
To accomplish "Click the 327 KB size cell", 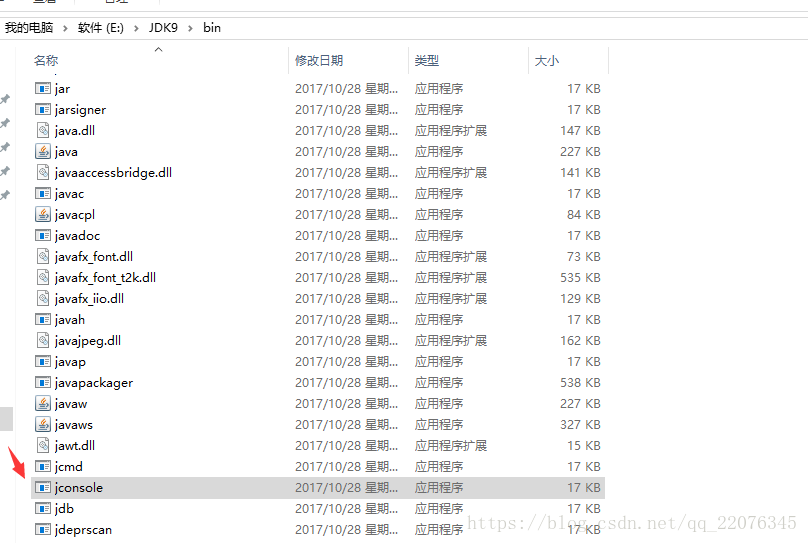I will coord(580,425).
